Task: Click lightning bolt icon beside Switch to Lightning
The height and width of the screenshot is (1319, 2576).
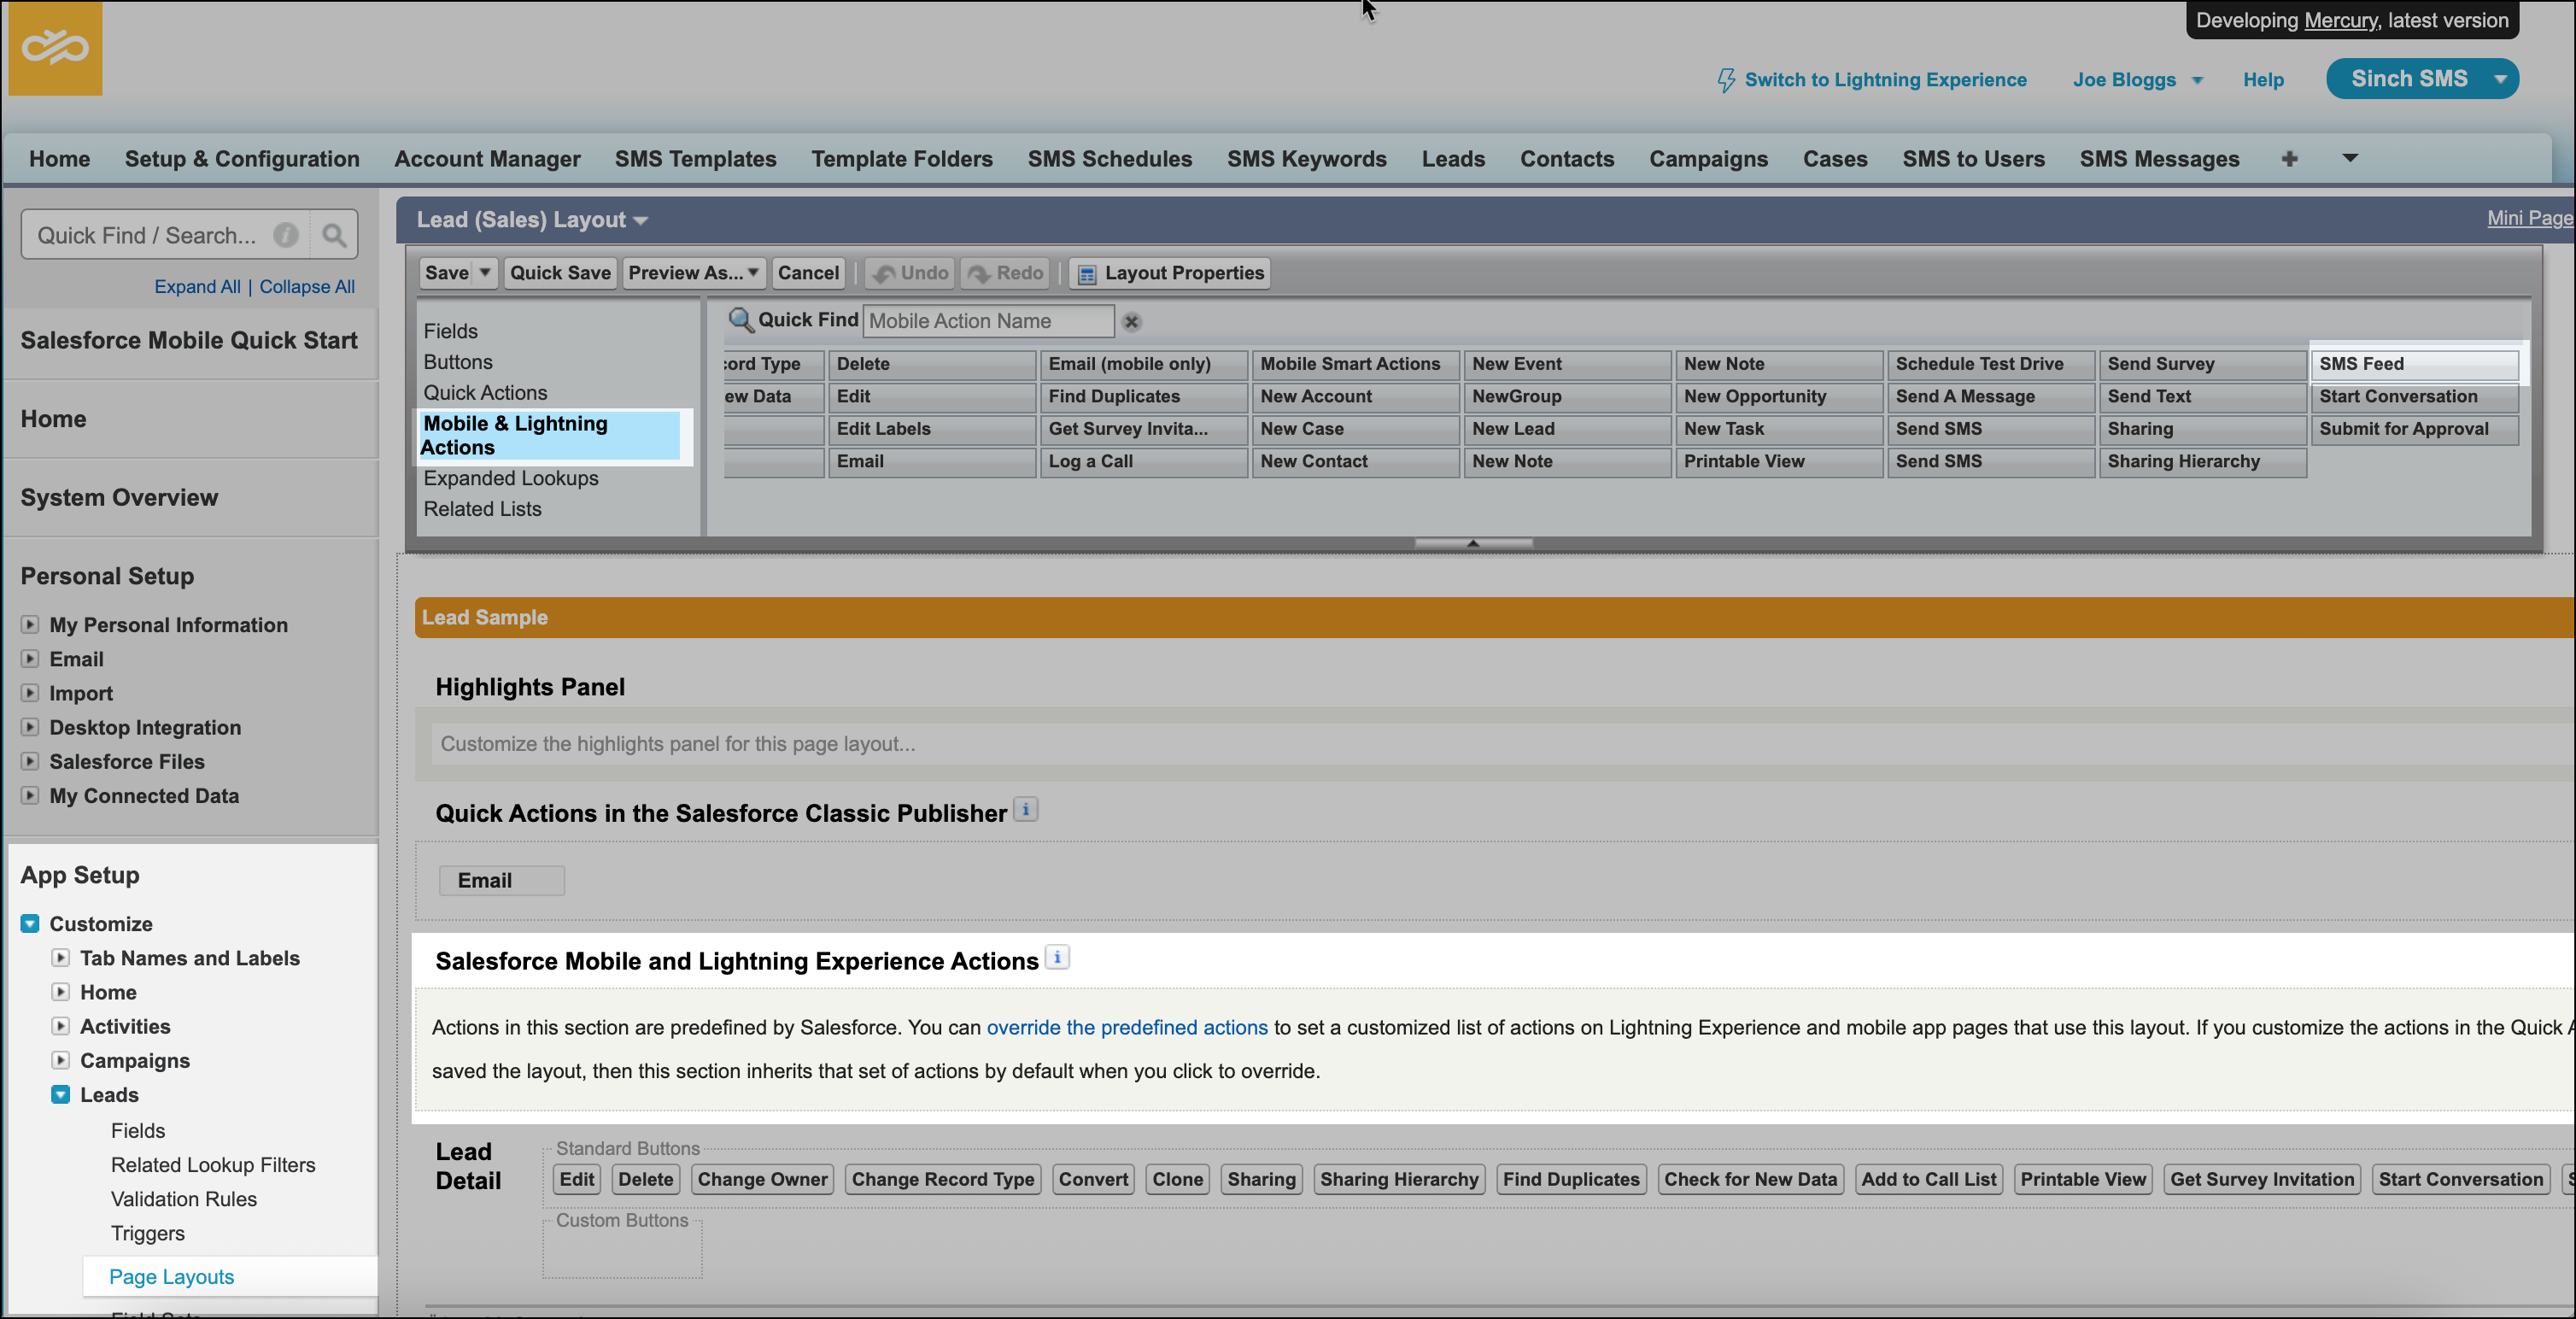Action: (1726, 80)
